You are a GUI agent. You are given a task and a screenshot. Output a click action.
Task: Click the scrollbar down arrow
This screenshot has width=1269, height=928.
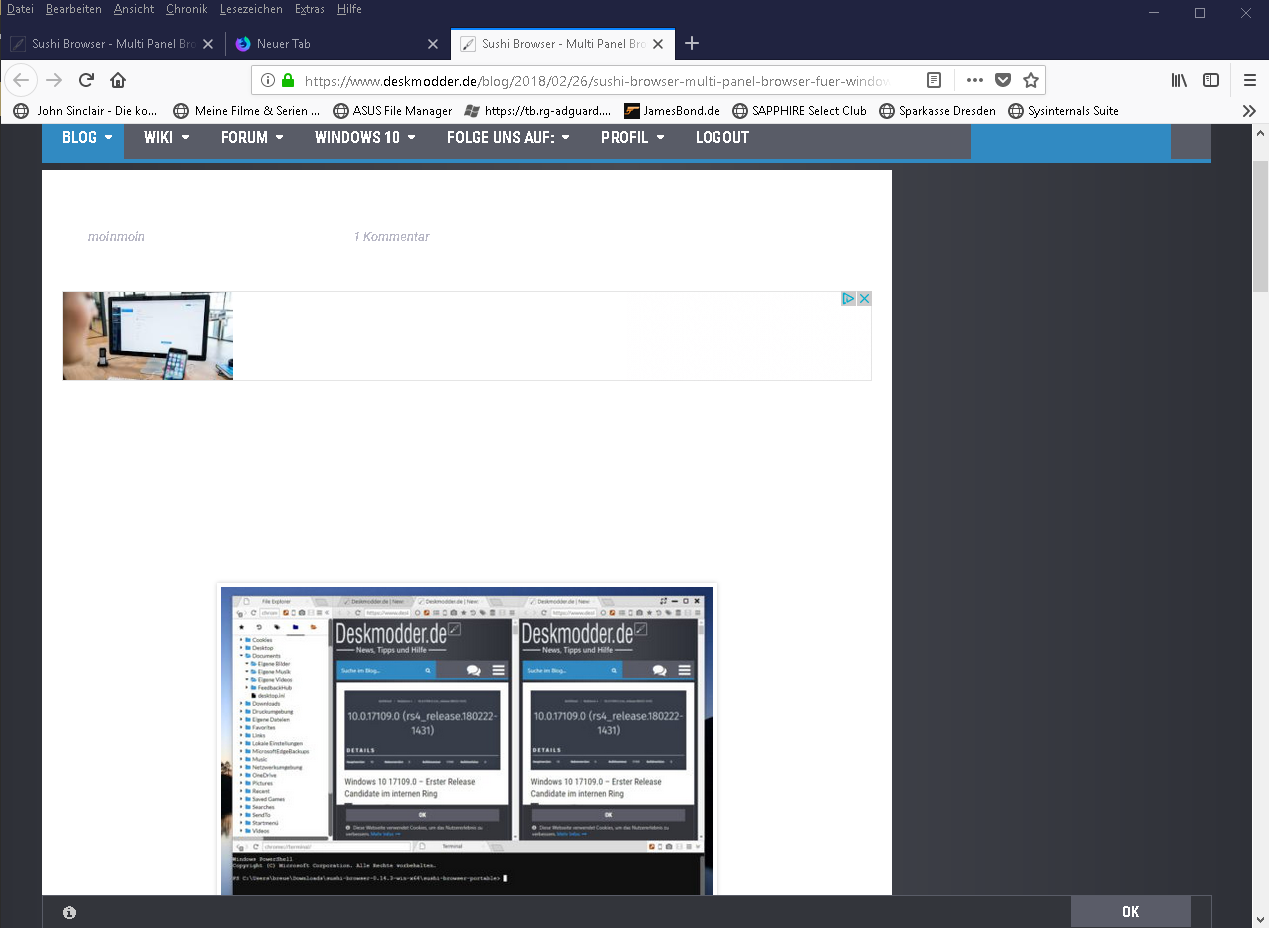point(1260,918)
